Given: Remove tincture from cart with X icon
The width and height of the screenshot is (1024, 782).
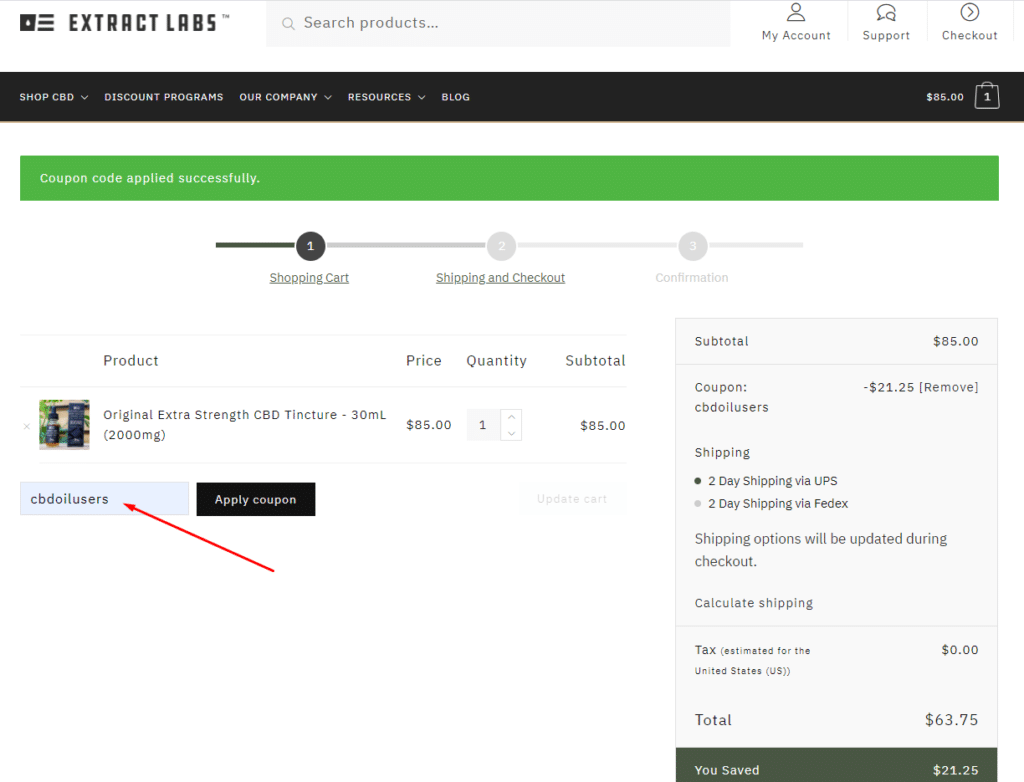Looking at the screenshot, I should 27,426.
